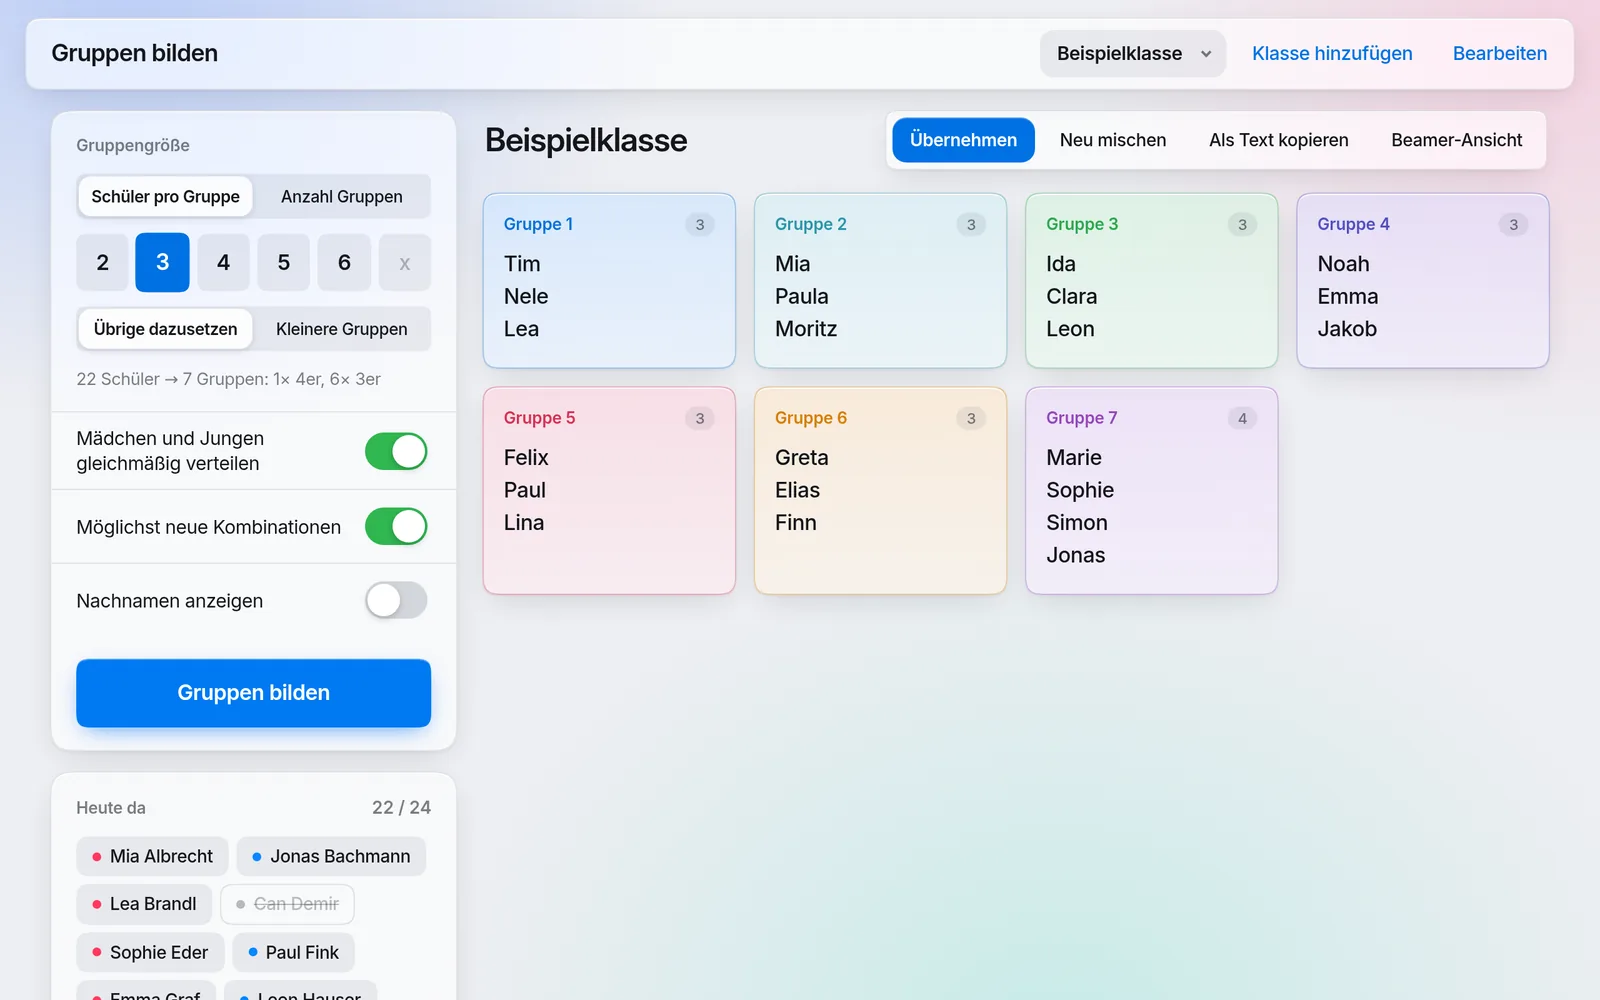
Task: Choose group size 4
Action: 223,263
